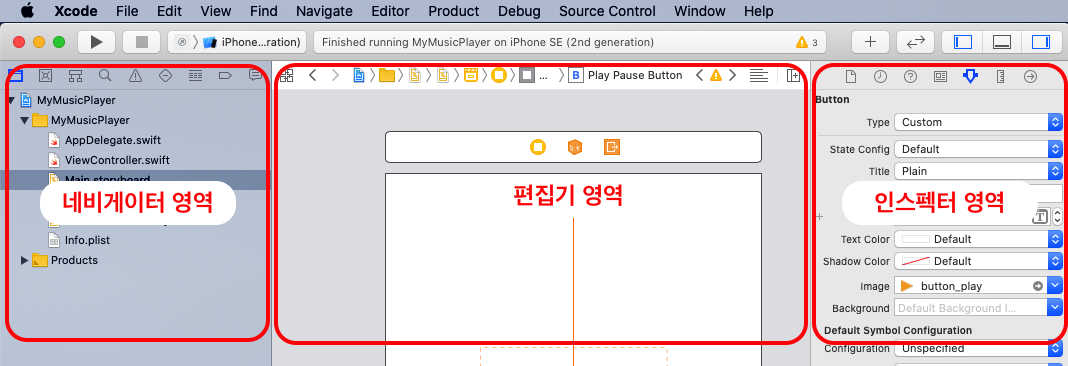Show the Debug navigator tab
The width and height of the screenshot is (1068, 366).
coord(195,76)
